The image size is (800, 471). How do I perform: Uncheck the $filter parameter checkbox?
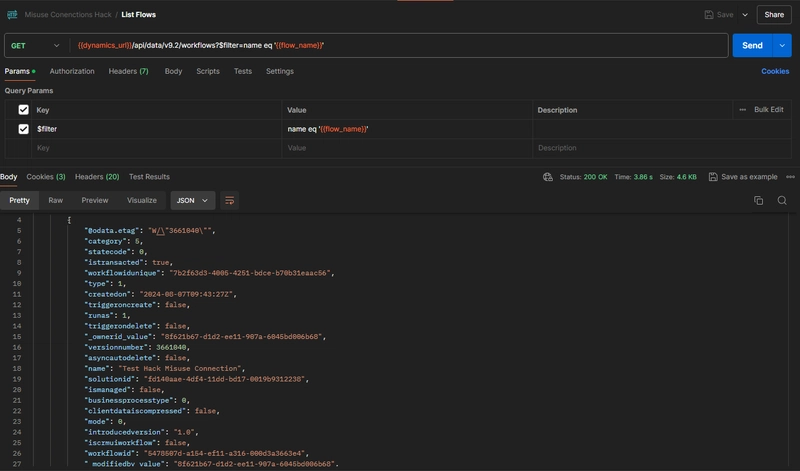24,129
